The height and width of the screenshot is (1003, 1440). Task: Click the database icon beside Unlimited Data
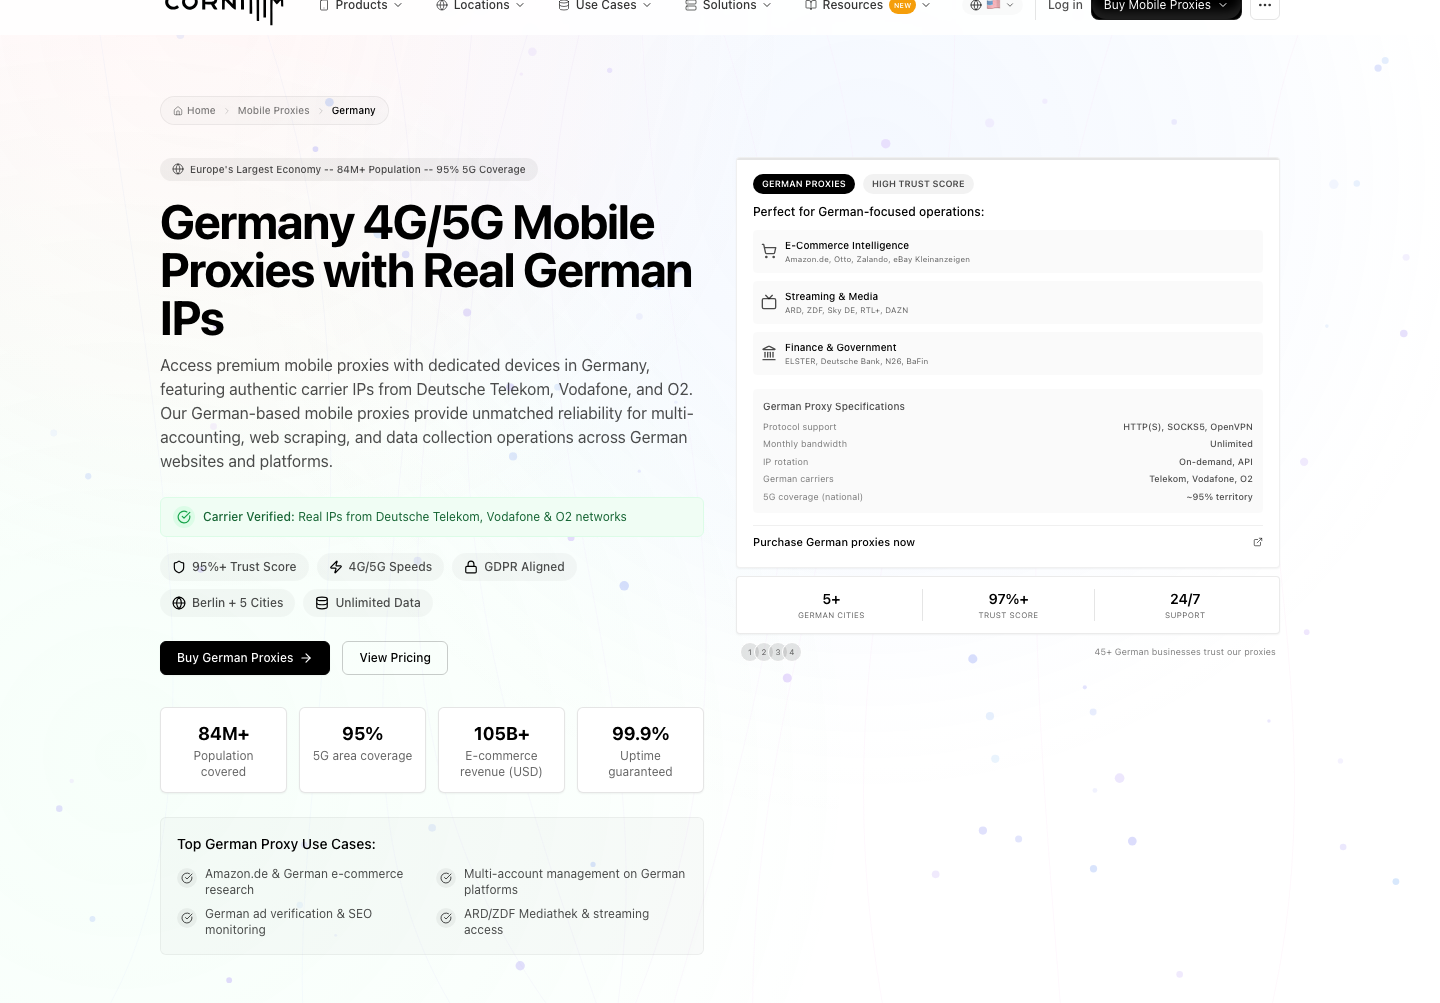pos(322,603)
